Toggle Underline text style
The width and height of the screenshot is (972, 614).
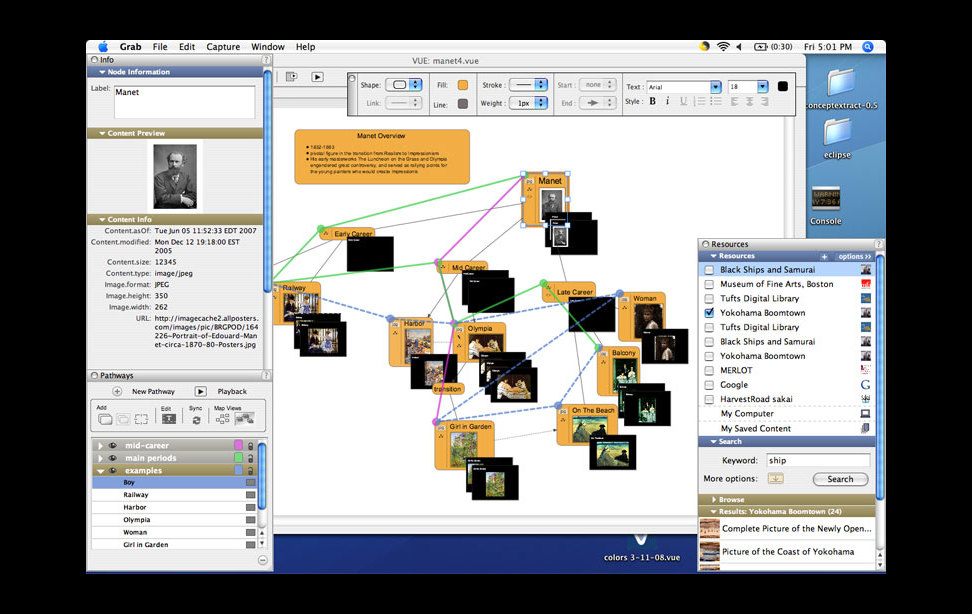point(684,101)
